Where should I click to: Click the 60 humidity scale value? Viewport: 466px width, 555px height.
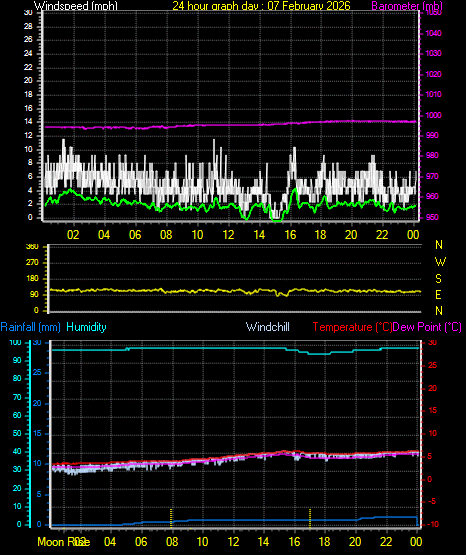[17, 416]
